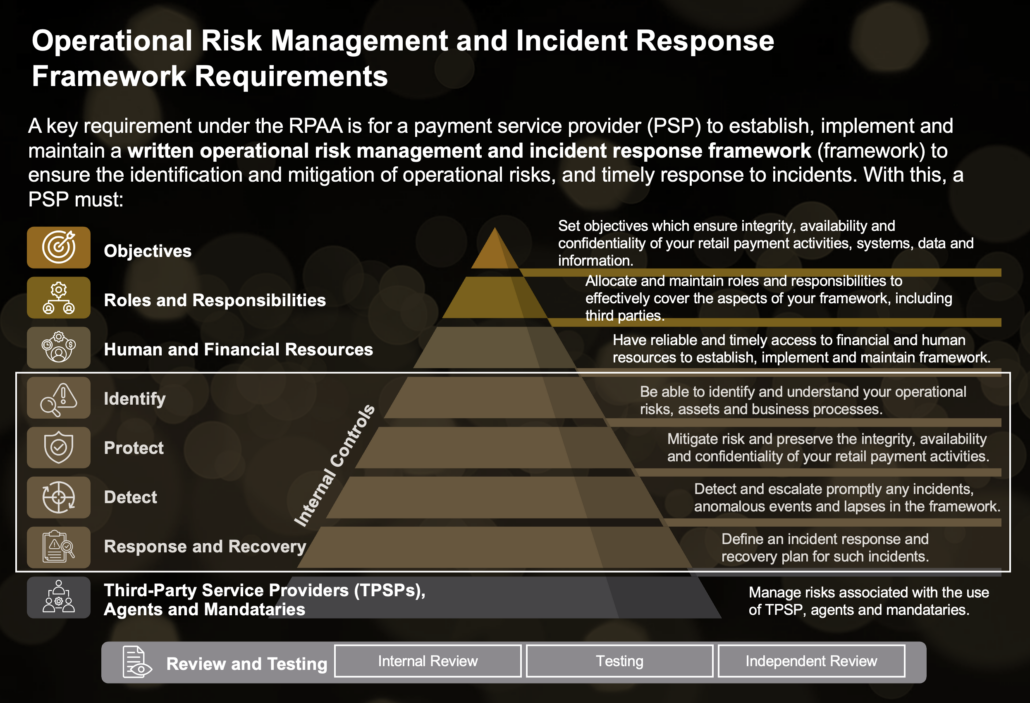The height and width of the screenshot is (703, 1030).
Task: Click the Review and Testing label
Action: [x=247, y=664]
